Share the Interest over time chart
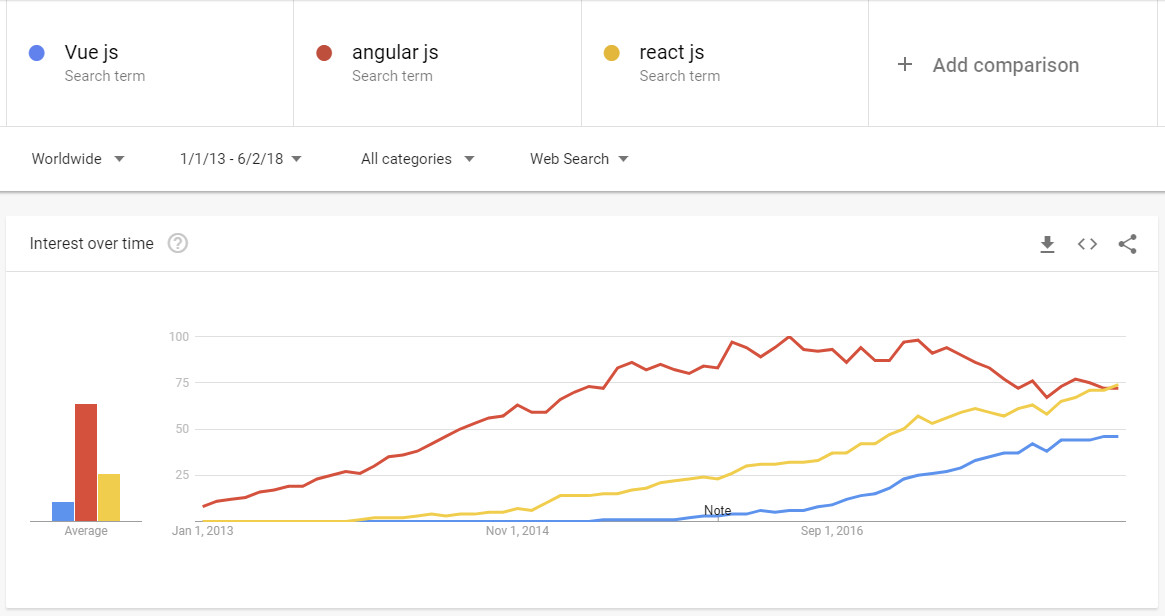Viewport: 1165px width, 616px height. [1127, 244]
